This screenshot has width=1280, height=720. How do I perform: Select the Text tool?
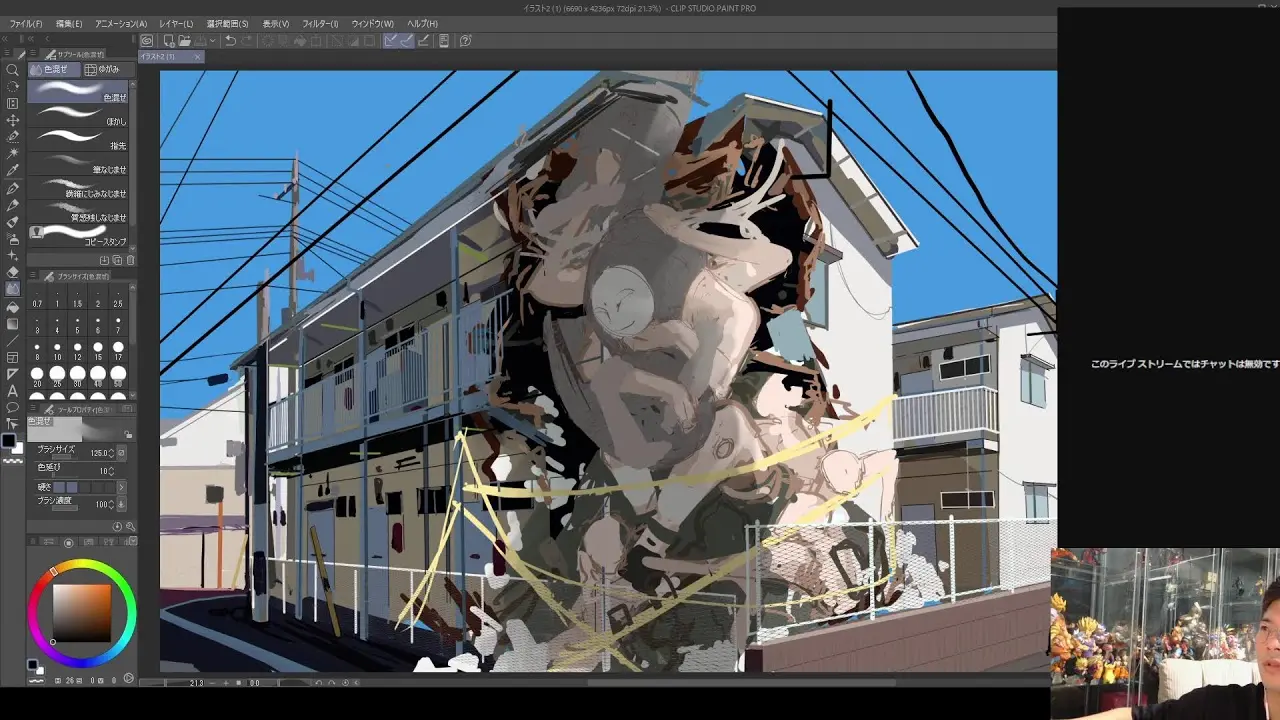(12, 390)
